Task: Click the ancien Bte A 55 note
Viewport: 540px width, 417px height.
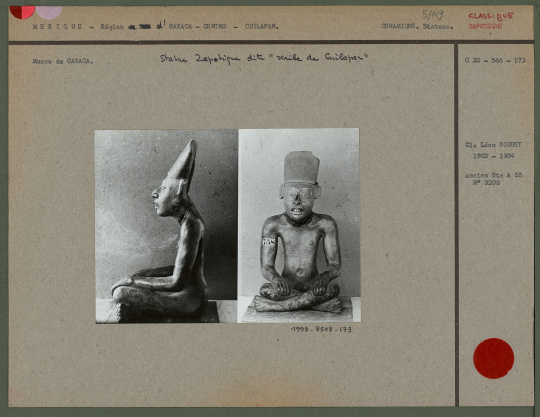Action: [494, 175]
